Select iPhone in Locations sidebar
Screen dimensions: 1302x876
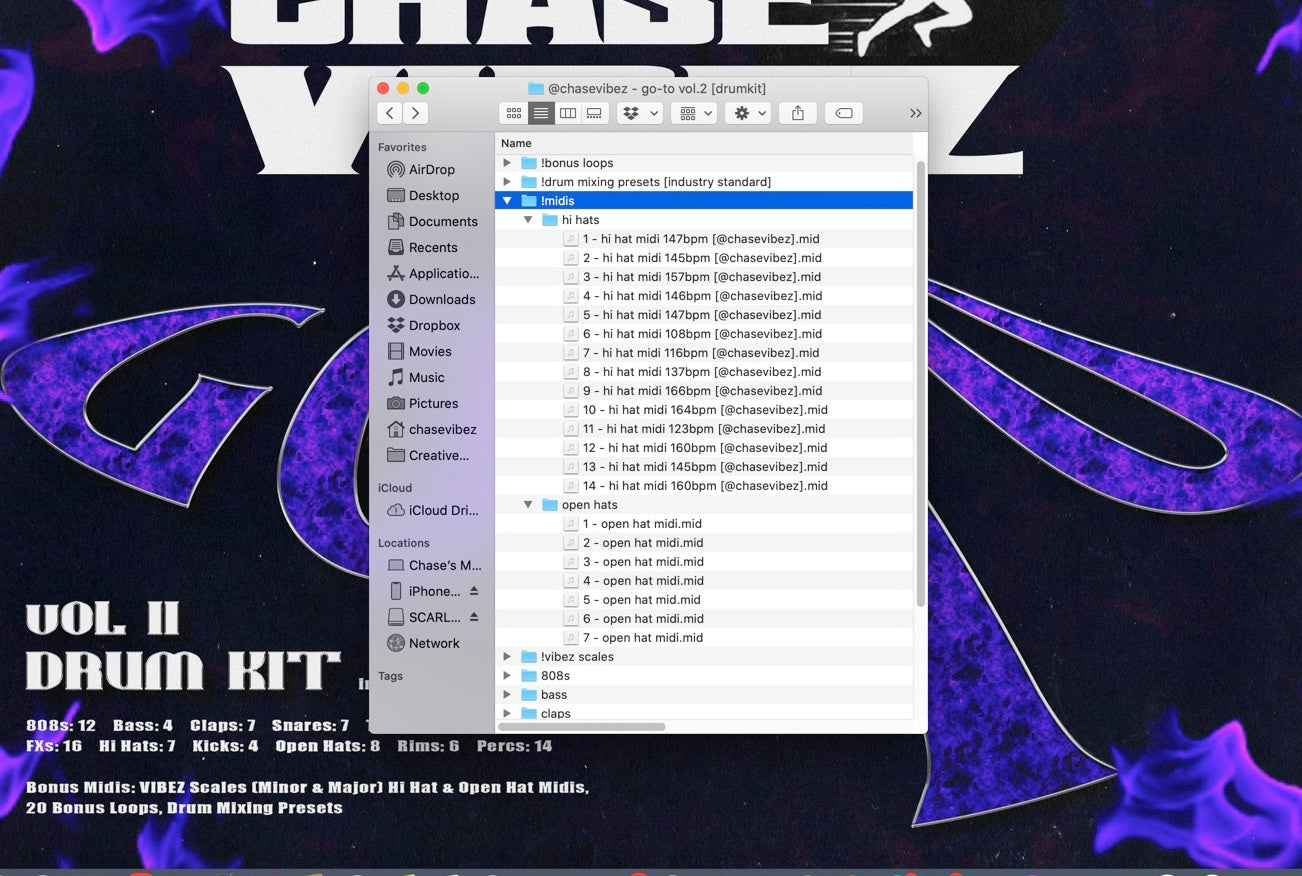point(424,592)
